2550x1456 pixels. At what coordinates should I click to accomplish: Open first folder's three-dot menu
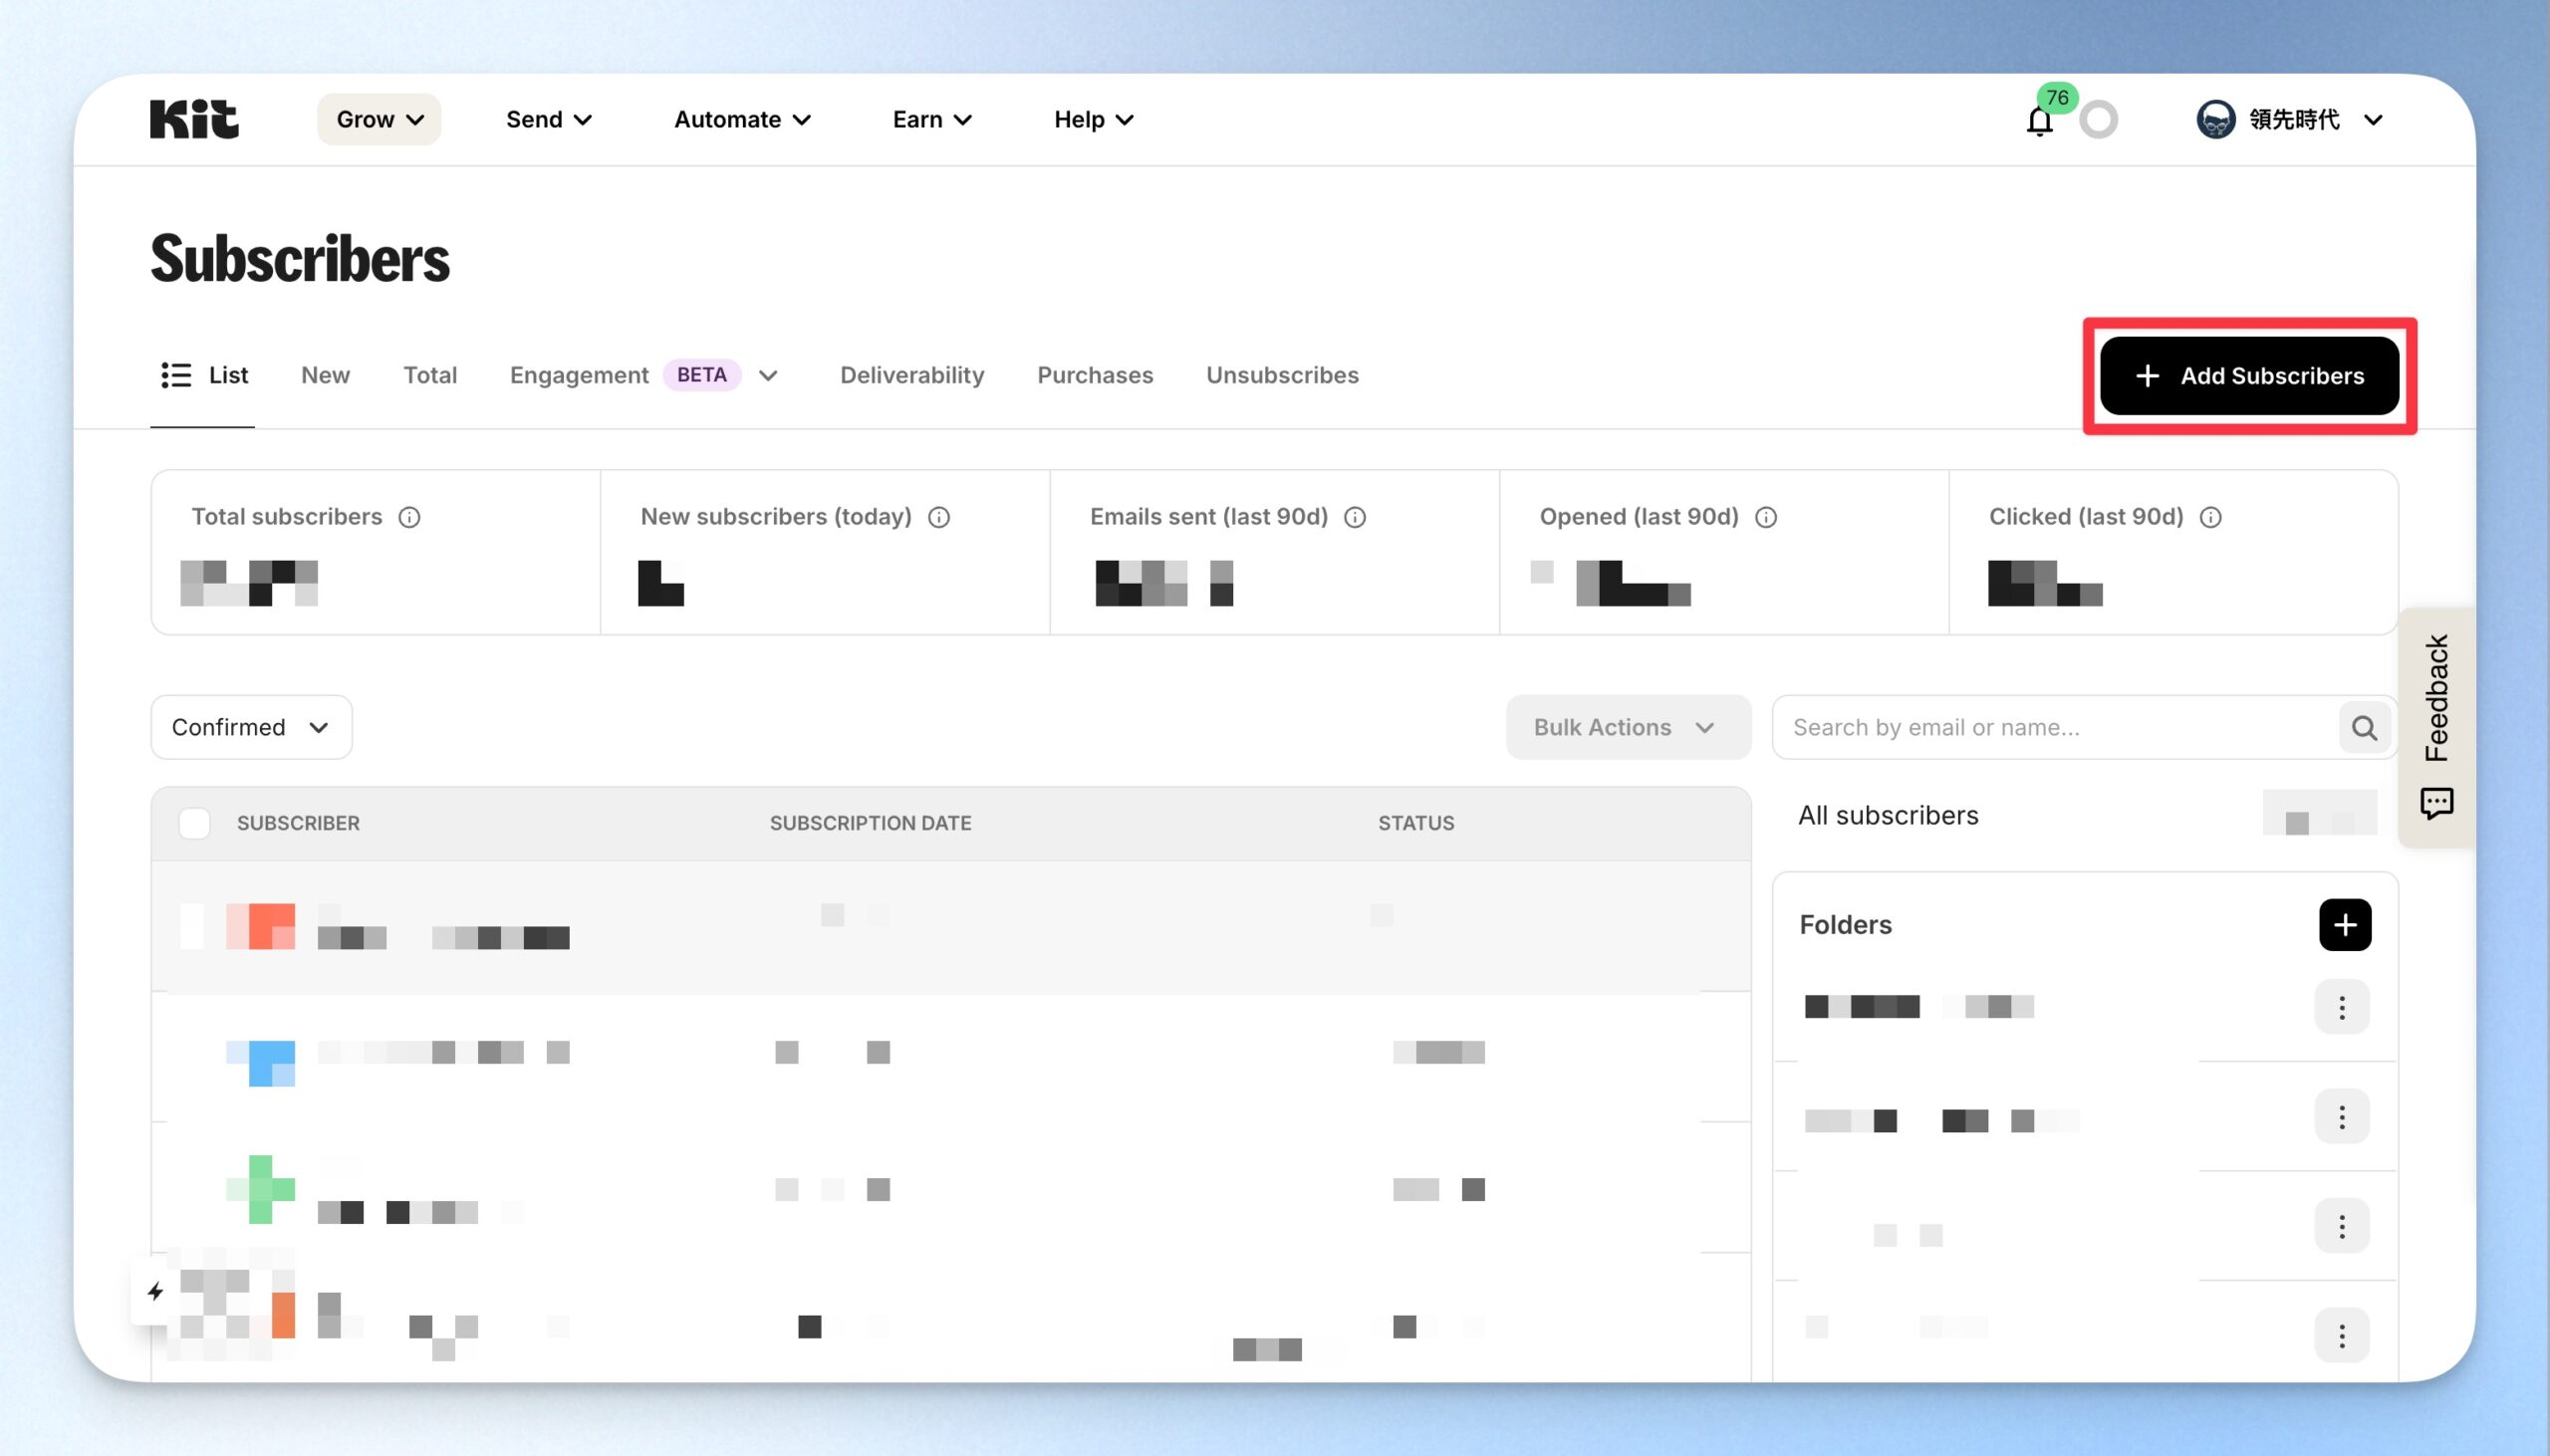click(x=2342, y=1007)
